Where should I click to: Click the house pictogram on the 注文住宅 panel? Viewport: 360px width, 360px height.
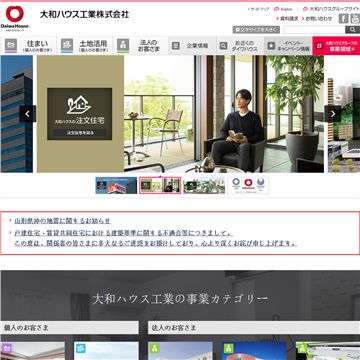[x=79, y=104]
